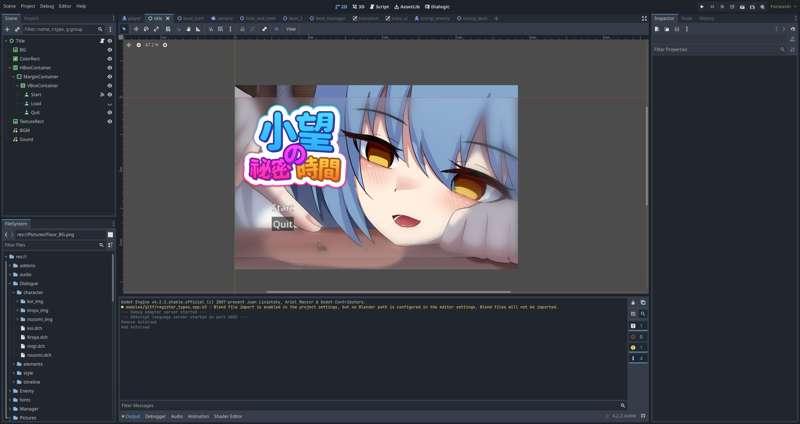Click the signal icon on Start node
The width and height of the screenshot is (800, 424).
pyautogui.click(x=102, y=94)
